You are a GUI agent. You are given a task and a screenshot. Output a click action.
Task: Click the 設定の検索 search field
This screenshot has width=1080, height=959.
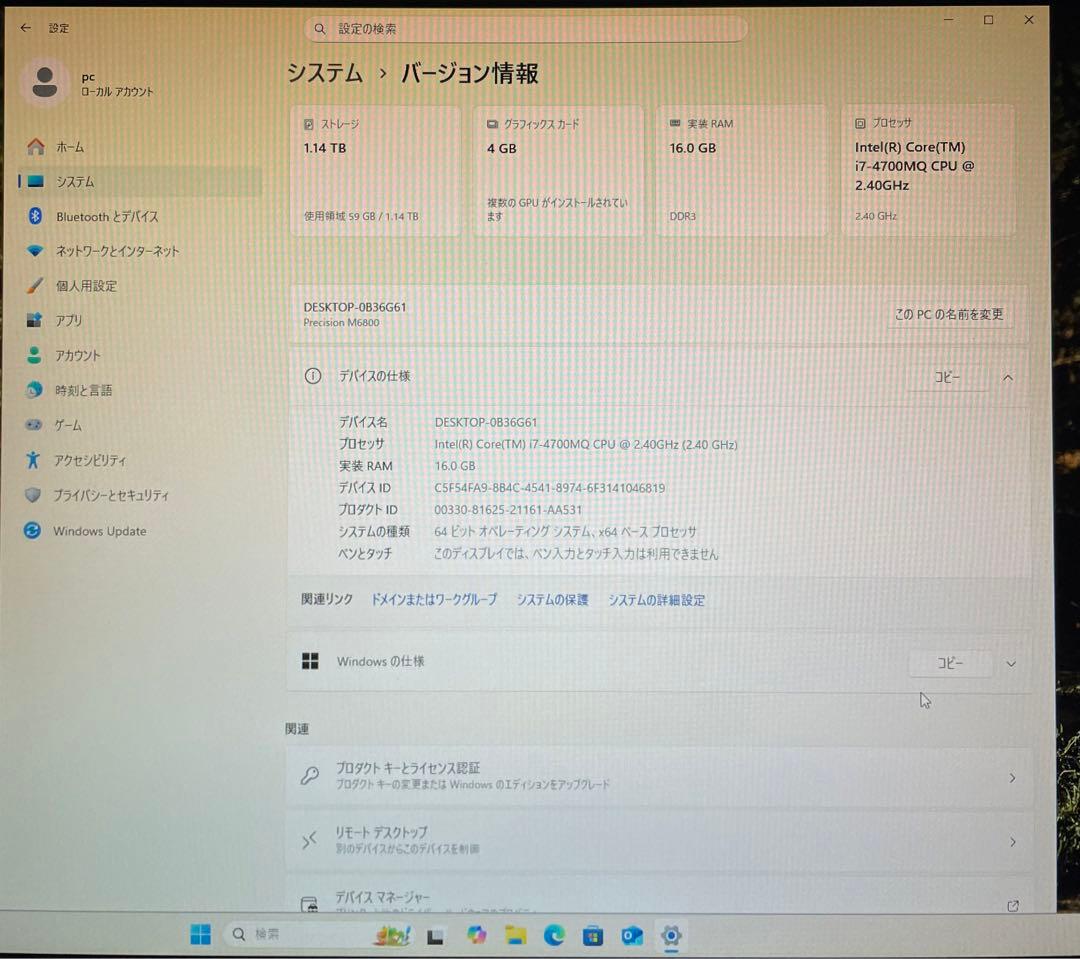point(527,29)
